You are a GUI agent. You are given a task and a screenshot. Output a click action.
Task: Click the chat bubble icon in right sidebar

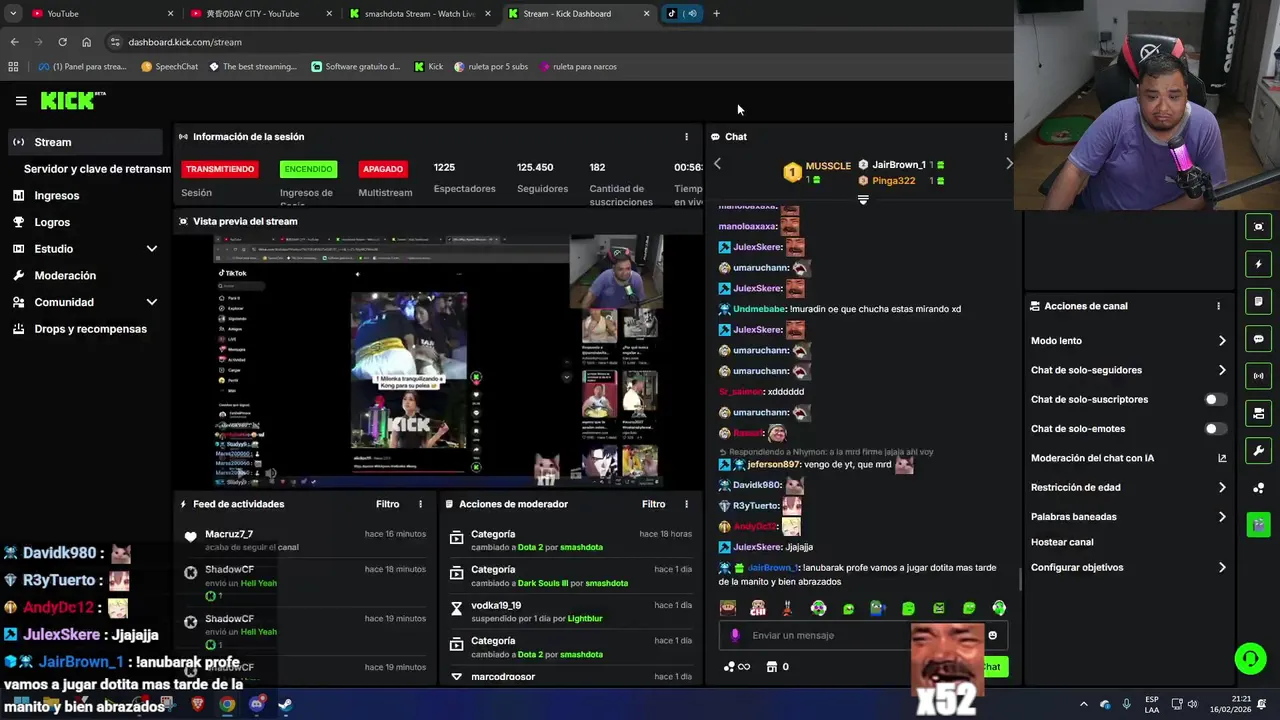1259,339
